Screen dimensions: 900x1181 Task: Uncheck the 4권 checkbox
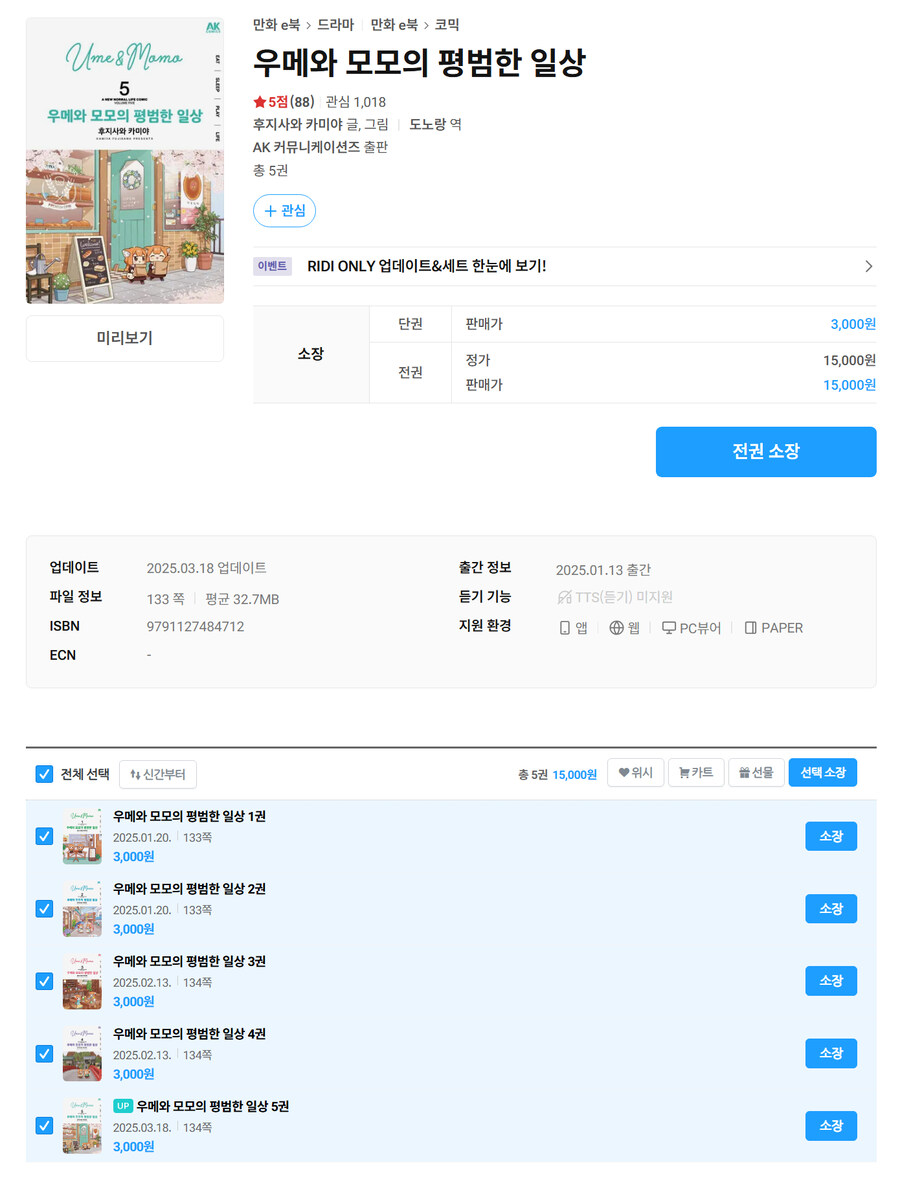(44, 1053)
